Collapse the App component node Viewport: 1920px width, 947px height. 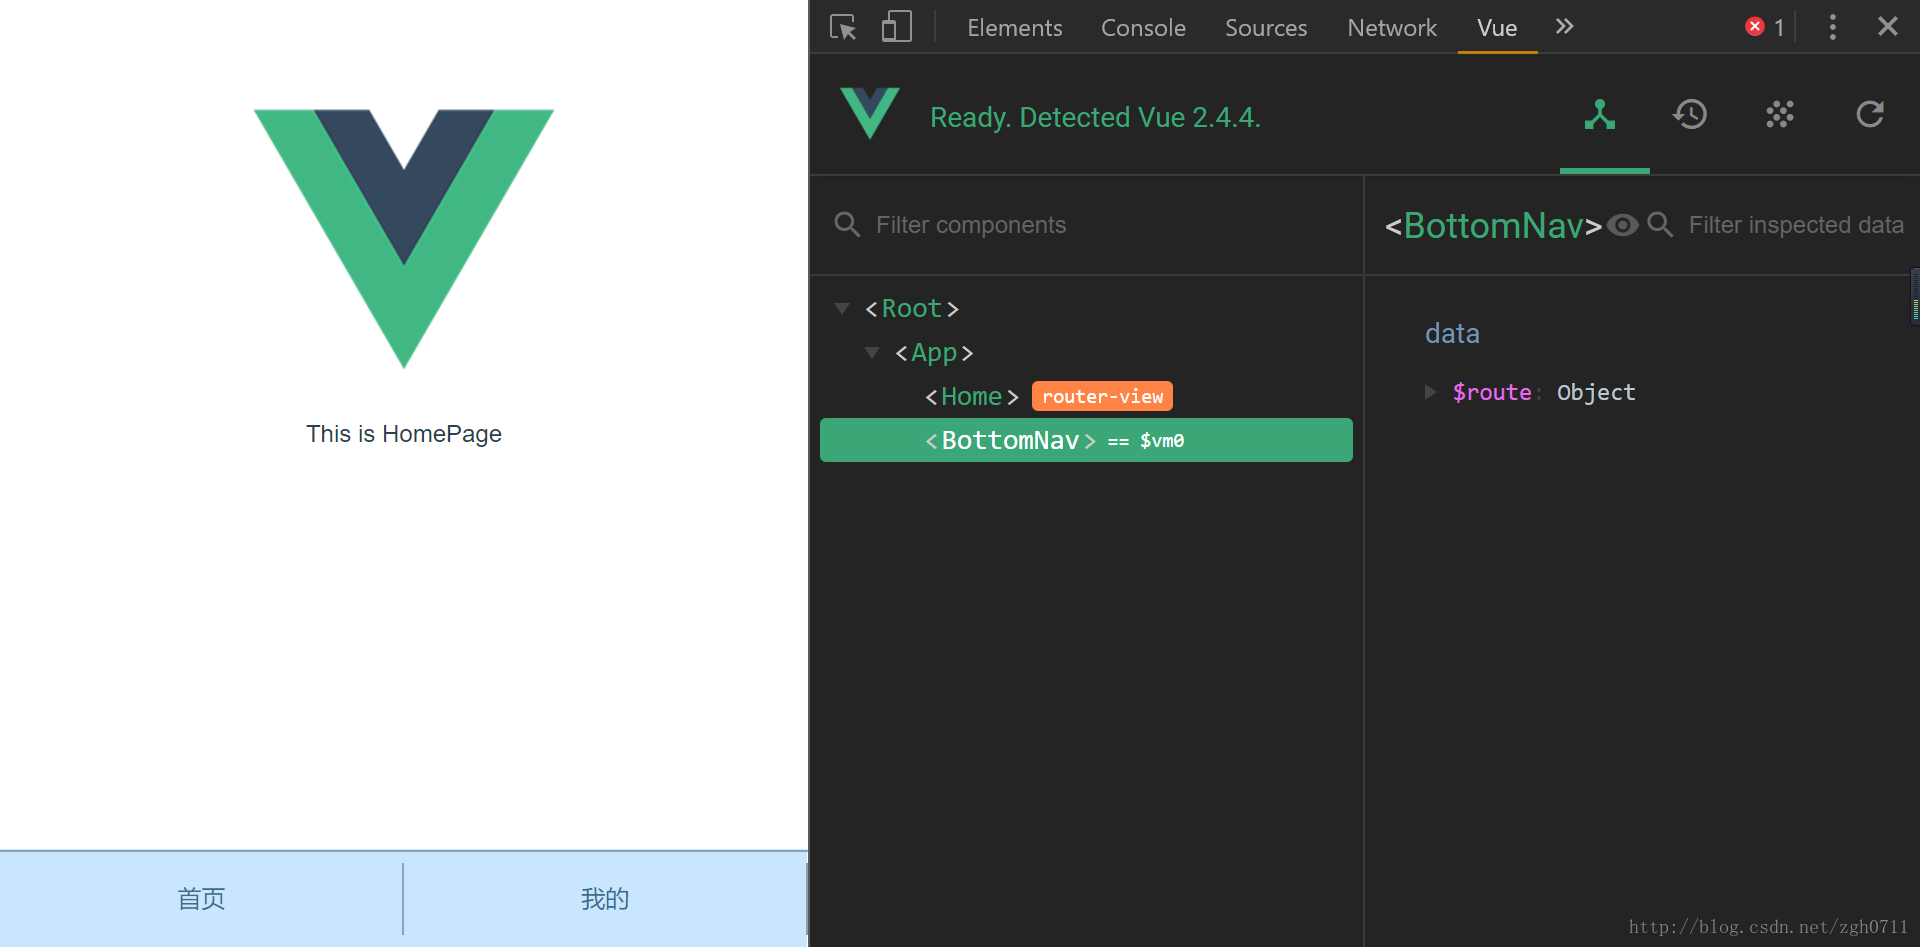click(x=872, y=352)
